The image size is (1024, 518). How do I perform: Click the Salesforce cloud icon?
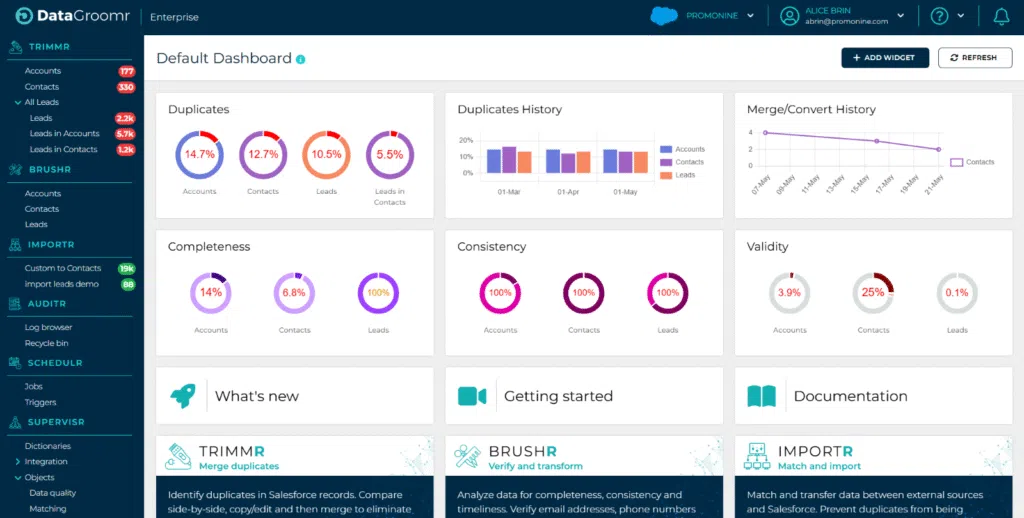click(x=665, y=16)
